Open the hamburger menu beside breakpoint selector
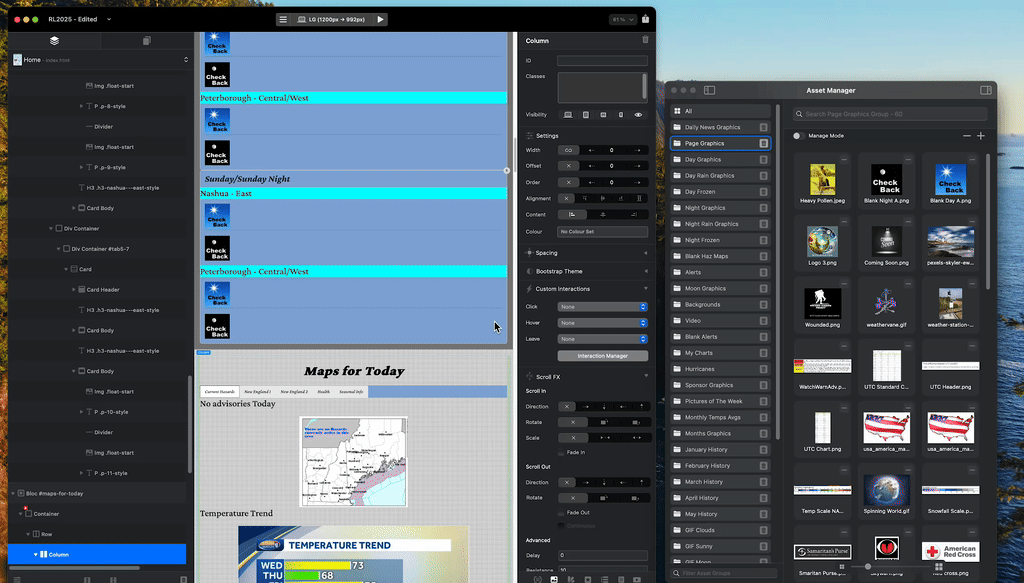1024x583 pixels. point(283,19)
